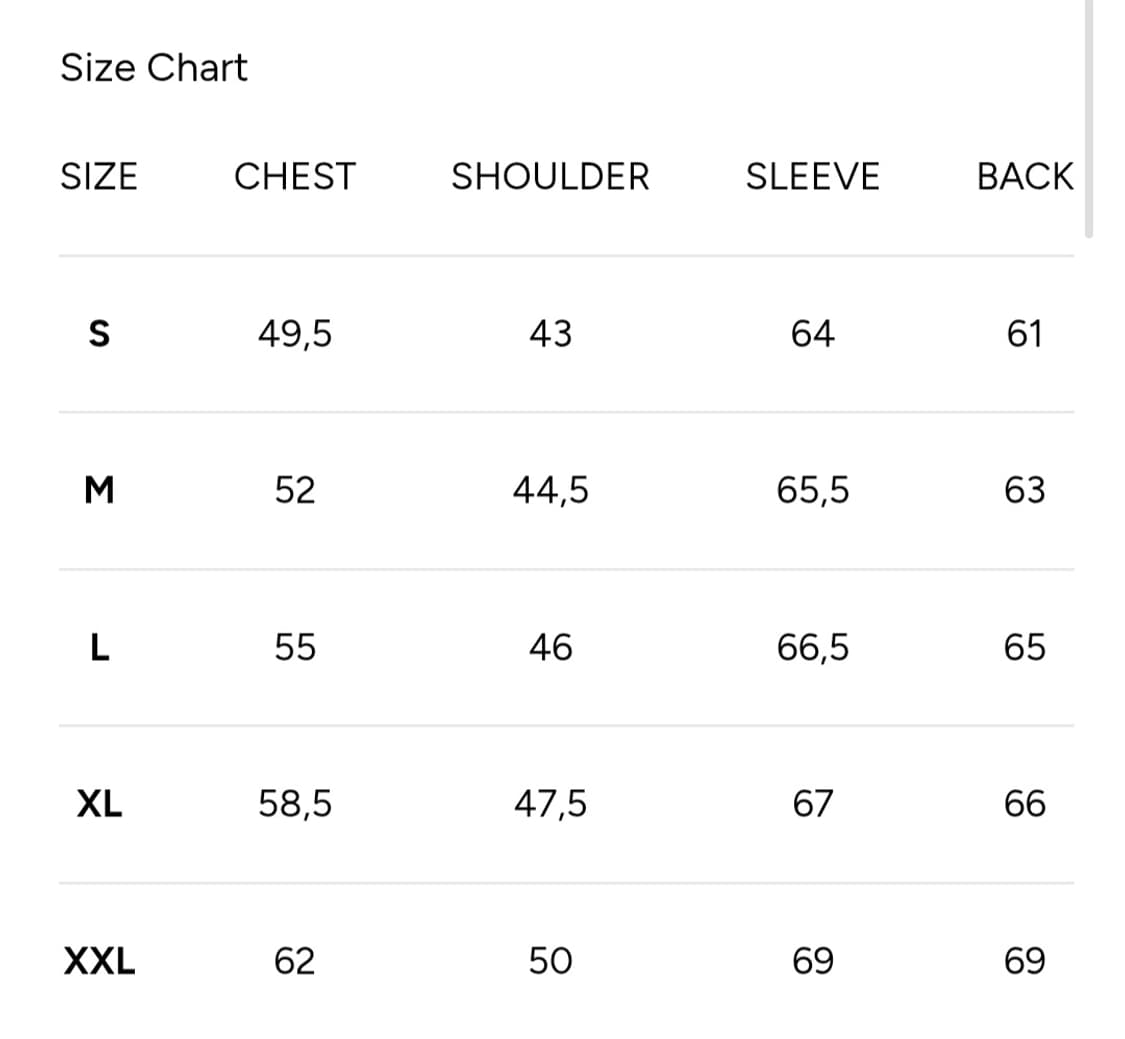The height and width of the screenshot is (1039, 1125).
Task: Click the Size Chart heading
Action: 153,68
